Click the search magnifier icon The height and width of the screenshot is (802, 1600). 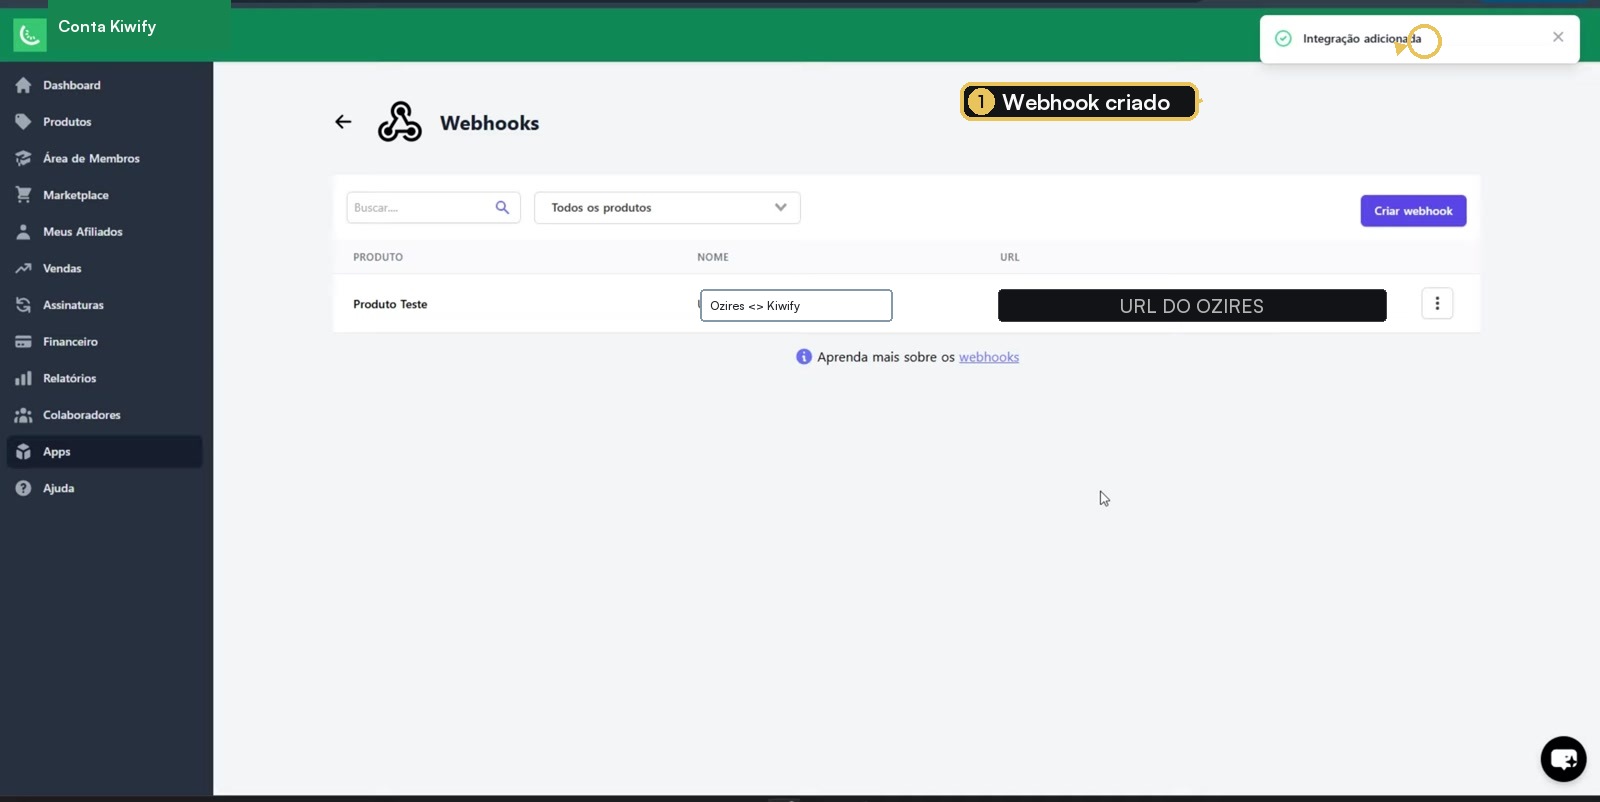pyautogui.click(x=502, y=207)
